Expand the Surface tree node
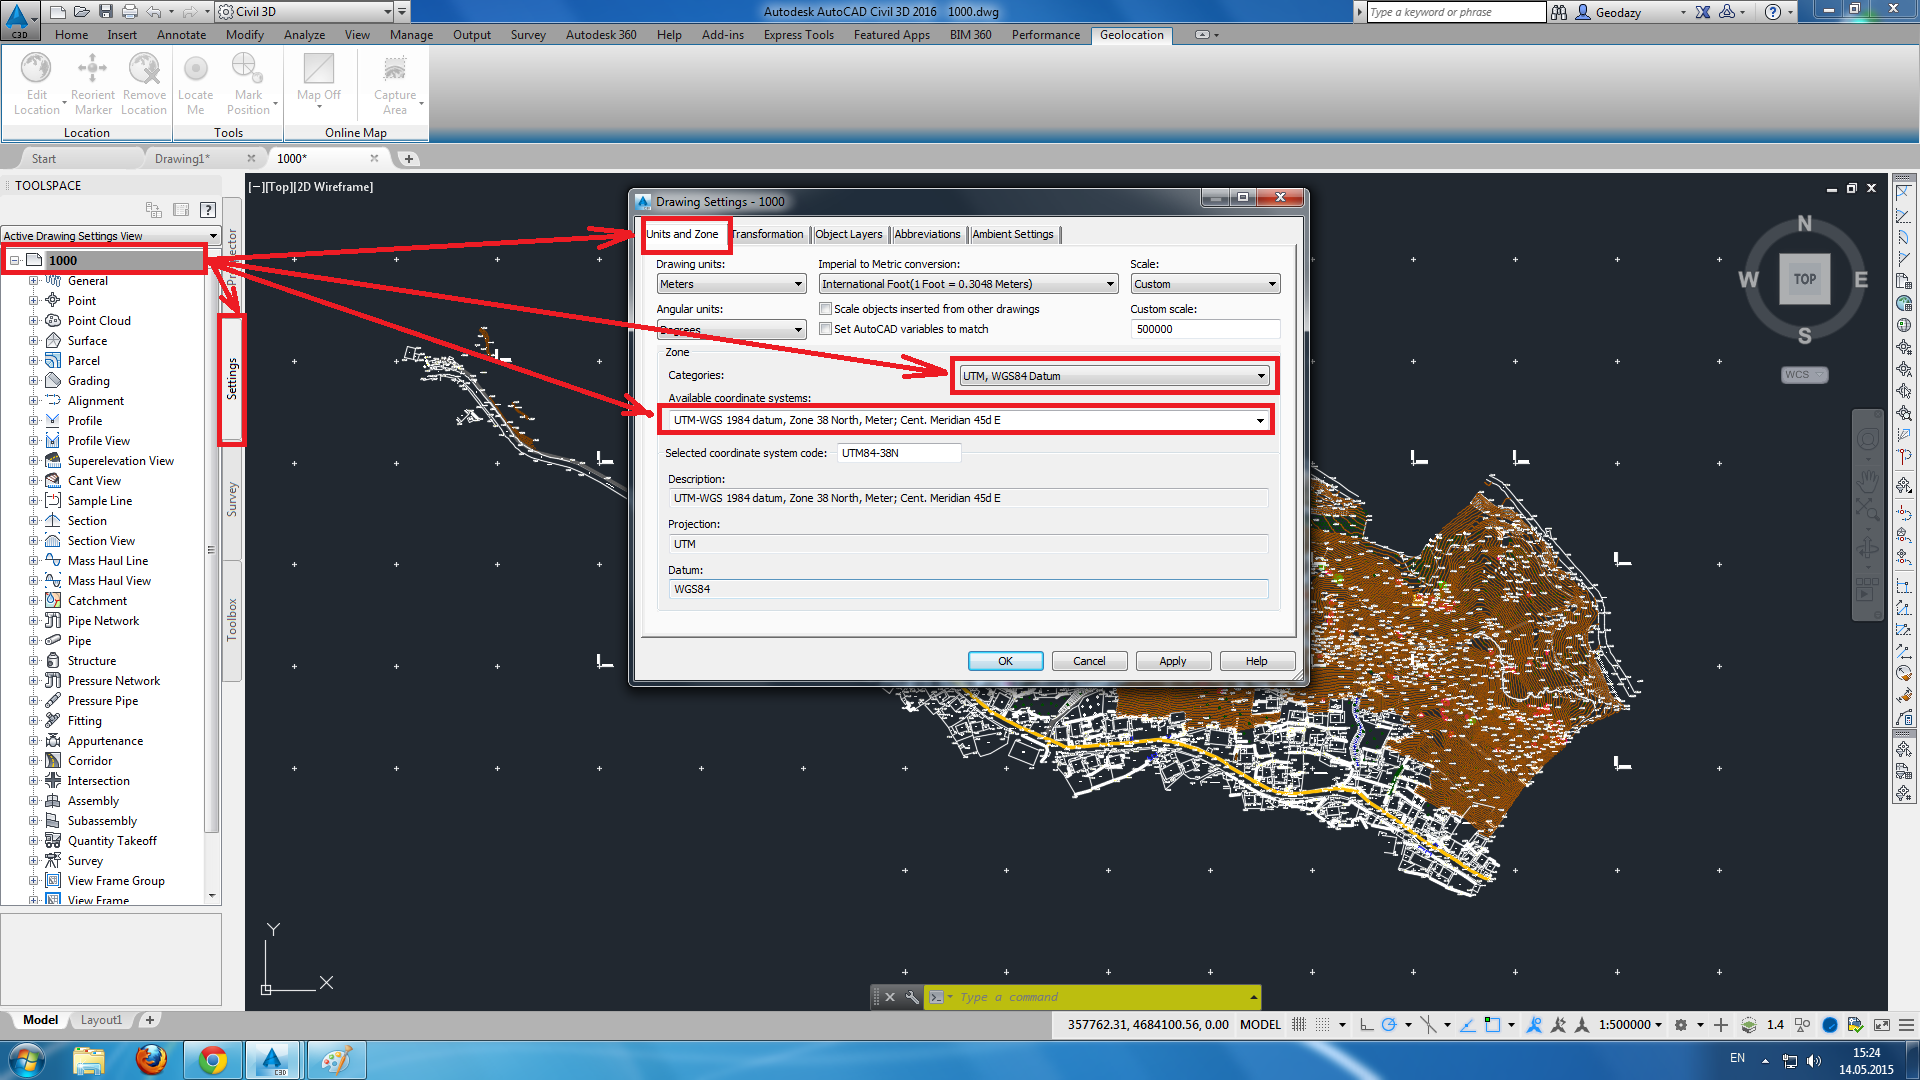 click(x=33, y=341)
